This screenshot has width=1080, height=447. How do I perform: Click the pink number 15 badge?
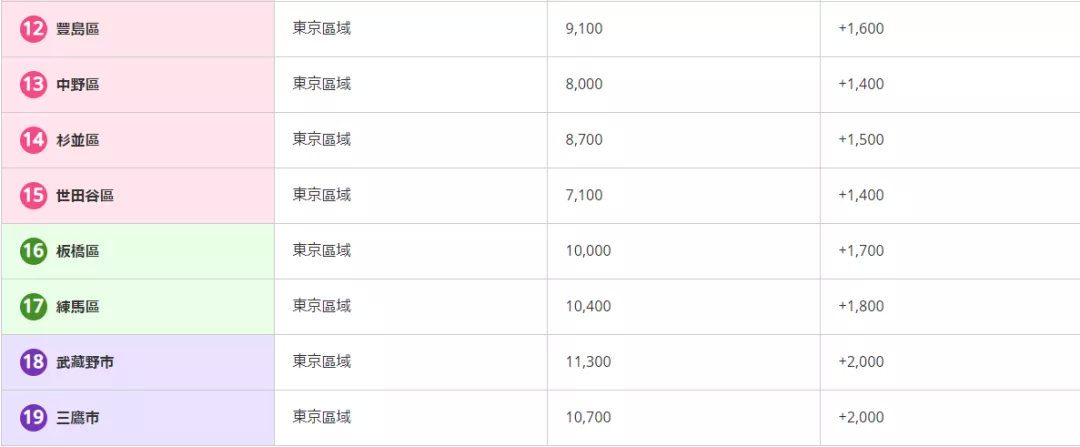33,196
